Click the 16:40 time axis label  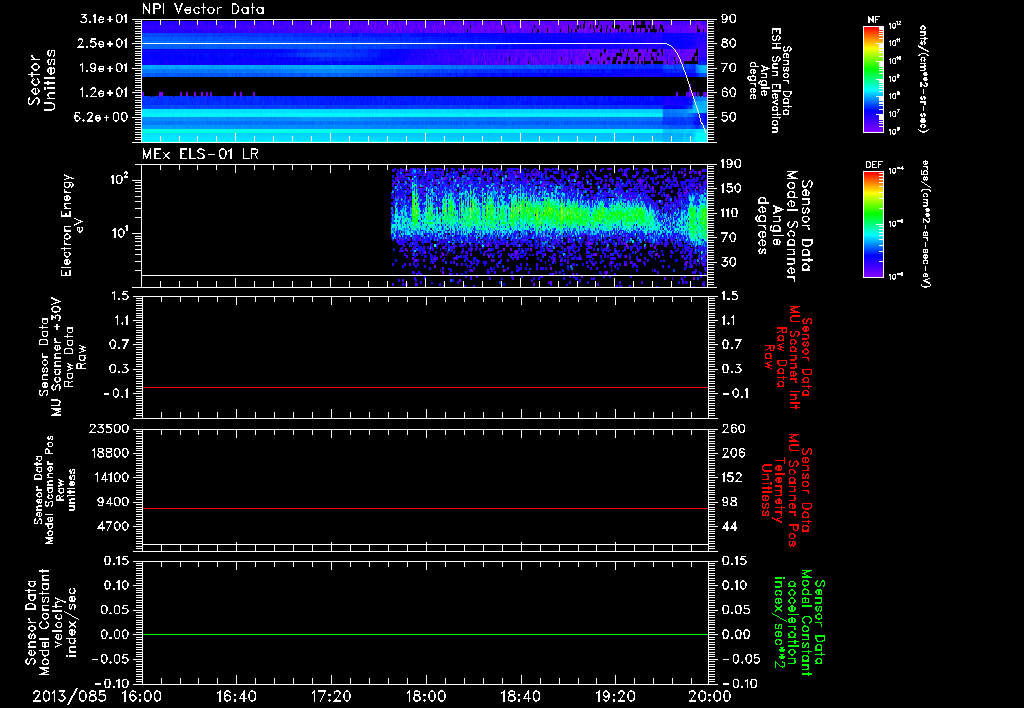point(236,696)
